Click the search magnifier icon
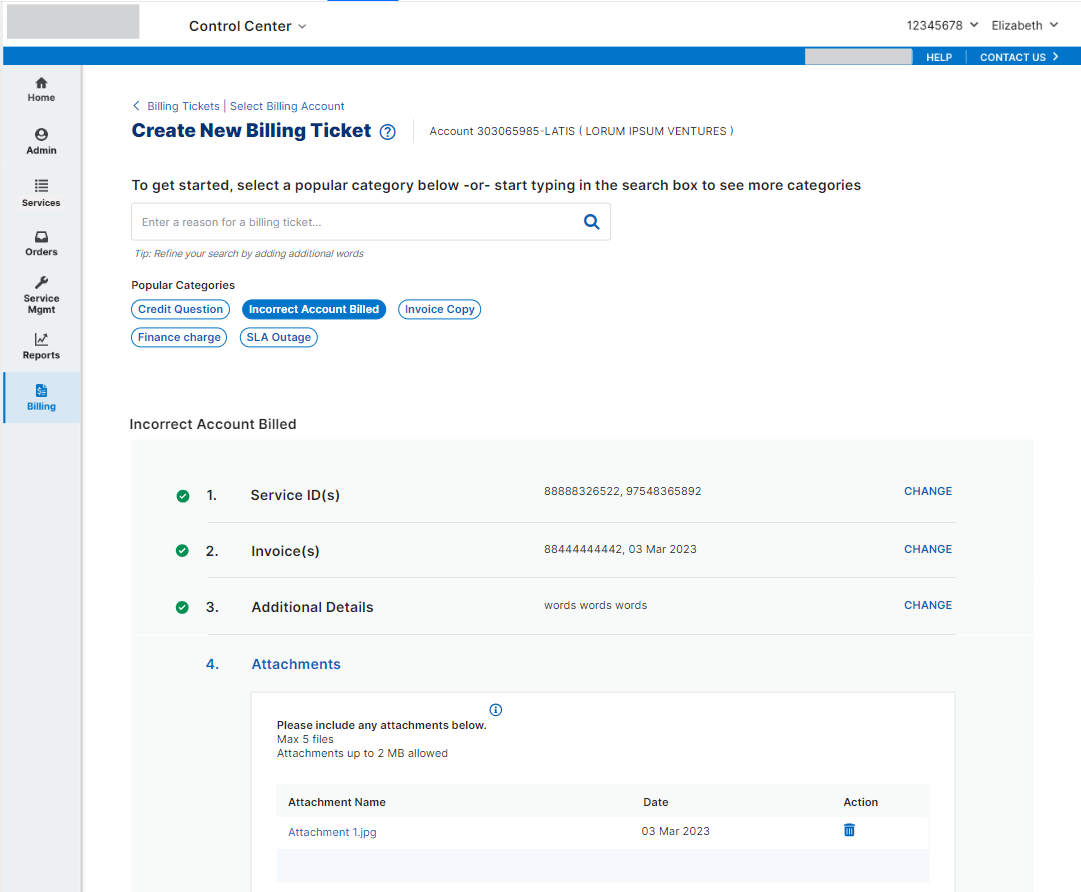The width and height of the screenshot is (1081, 892). tap(591, 221)
